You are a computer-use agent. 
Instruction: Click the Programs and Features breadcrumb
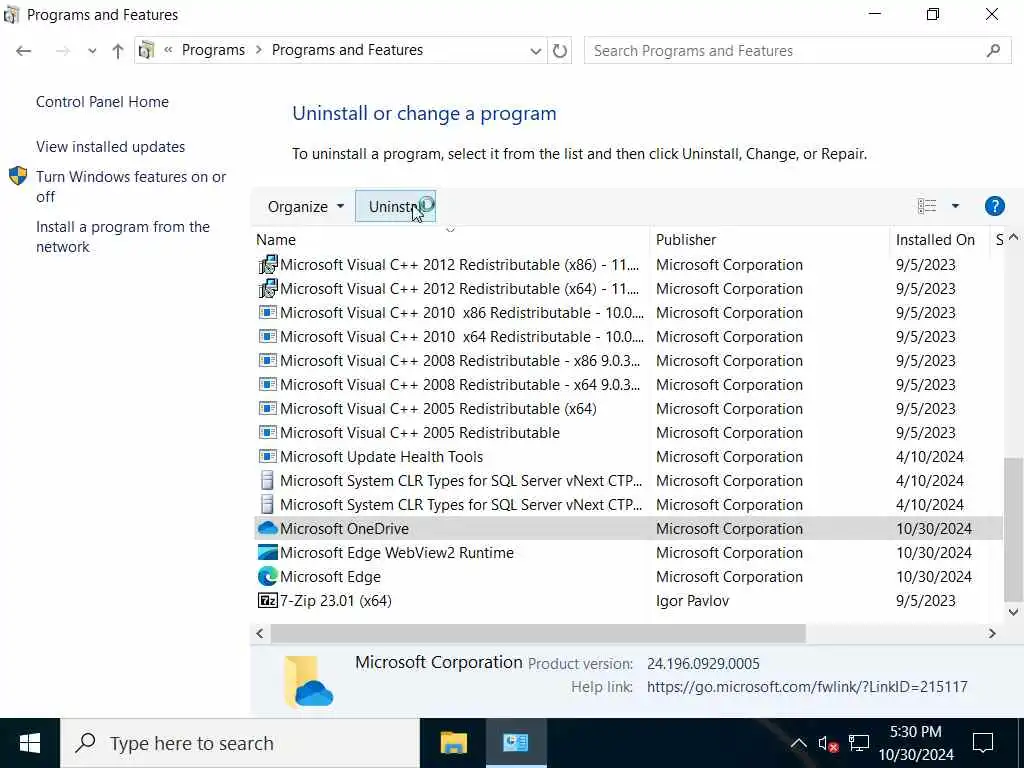tap(347, 50)
